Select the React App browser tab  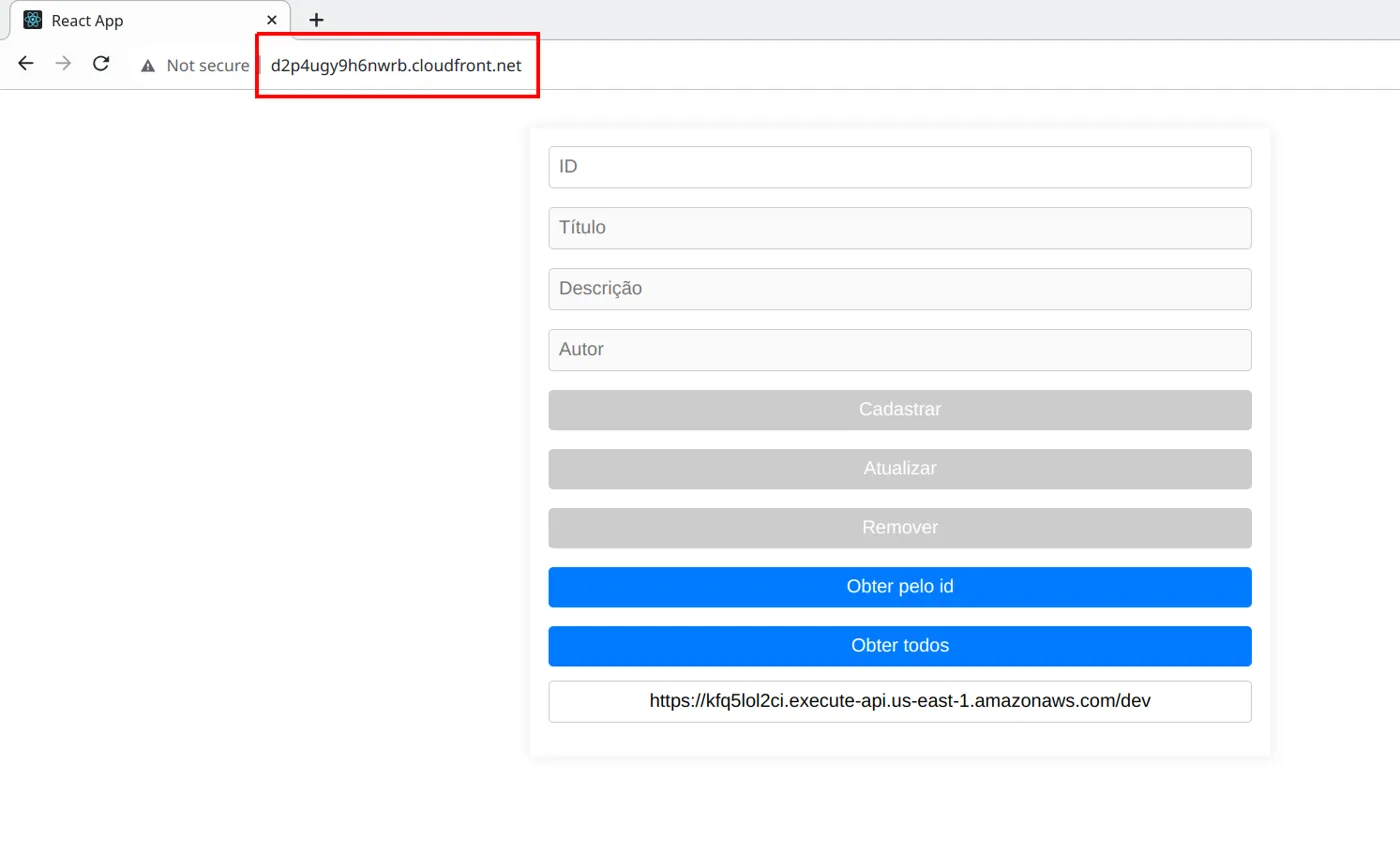[x=150, y=20]
